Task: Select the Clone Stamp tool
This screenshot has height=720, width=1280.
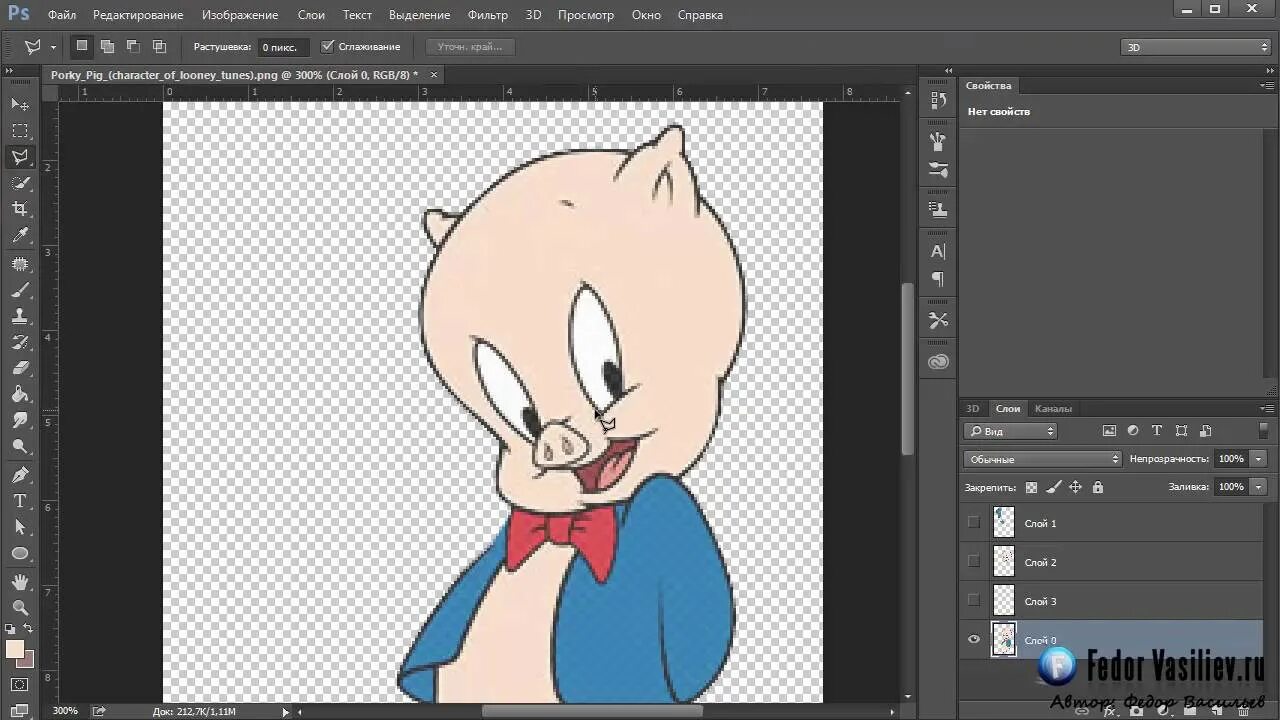Action: (x=20, y=316)
